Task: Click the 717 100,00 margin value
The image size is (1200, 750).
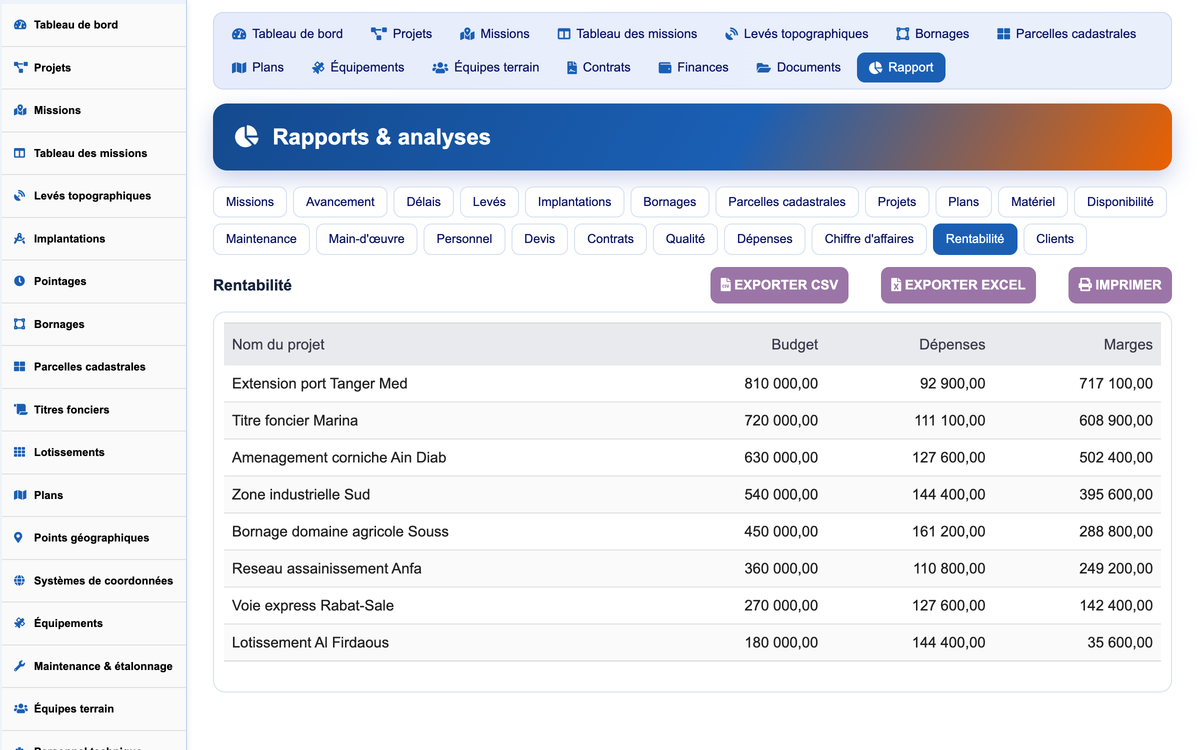Action: [1116, 383]
